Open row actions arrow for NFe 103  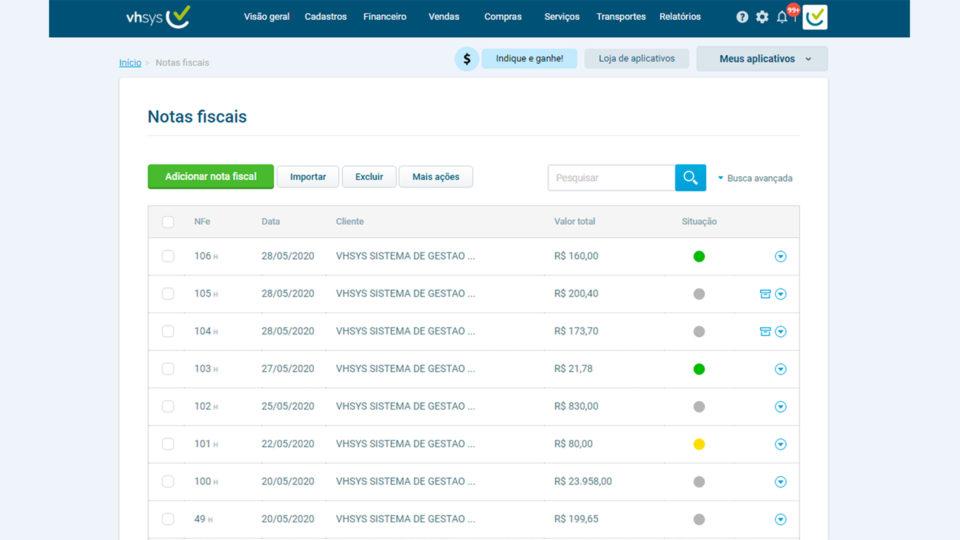[x=780, y=369]
